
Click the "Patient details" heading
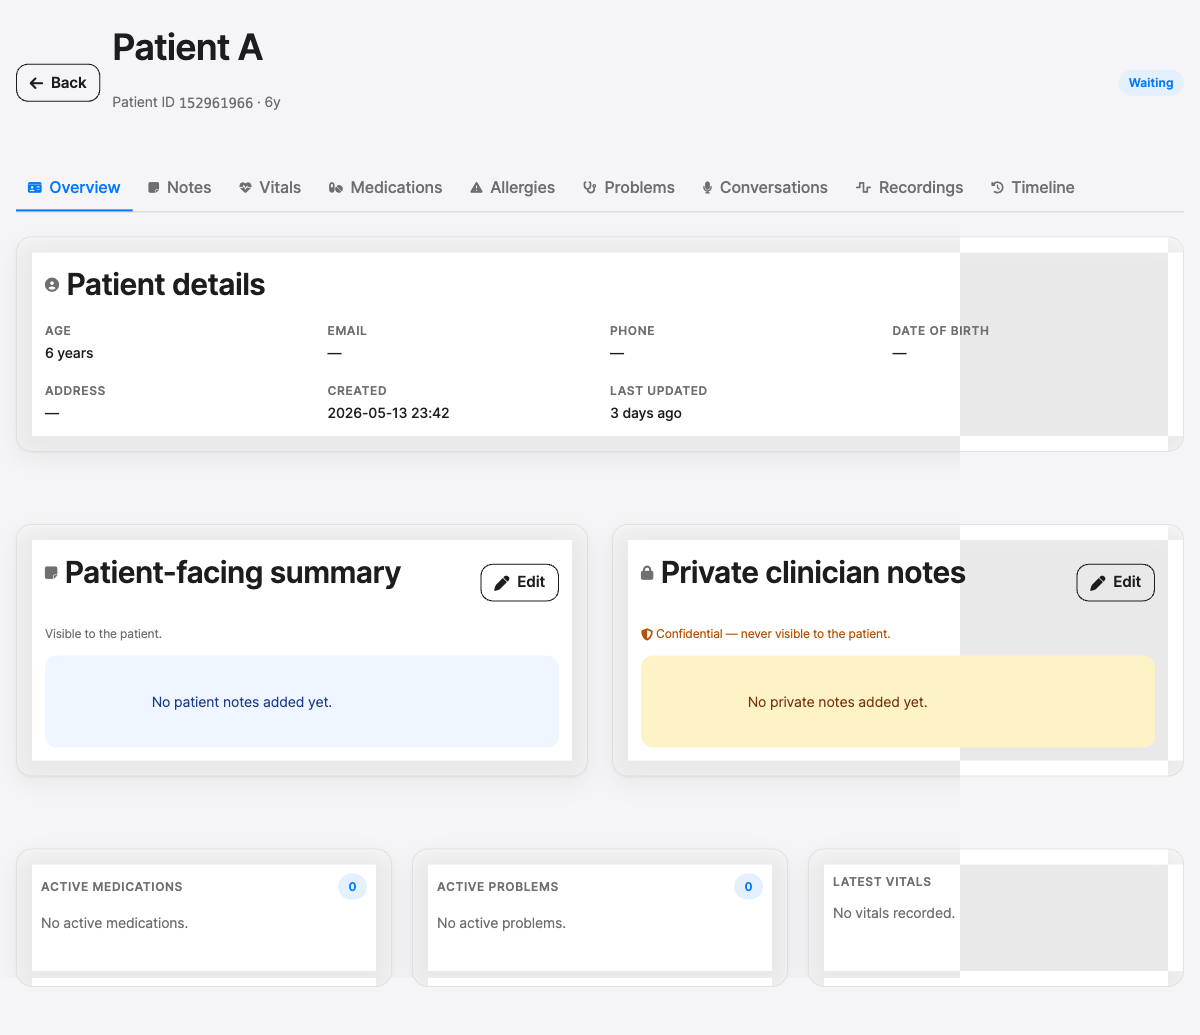coord(166,285)
